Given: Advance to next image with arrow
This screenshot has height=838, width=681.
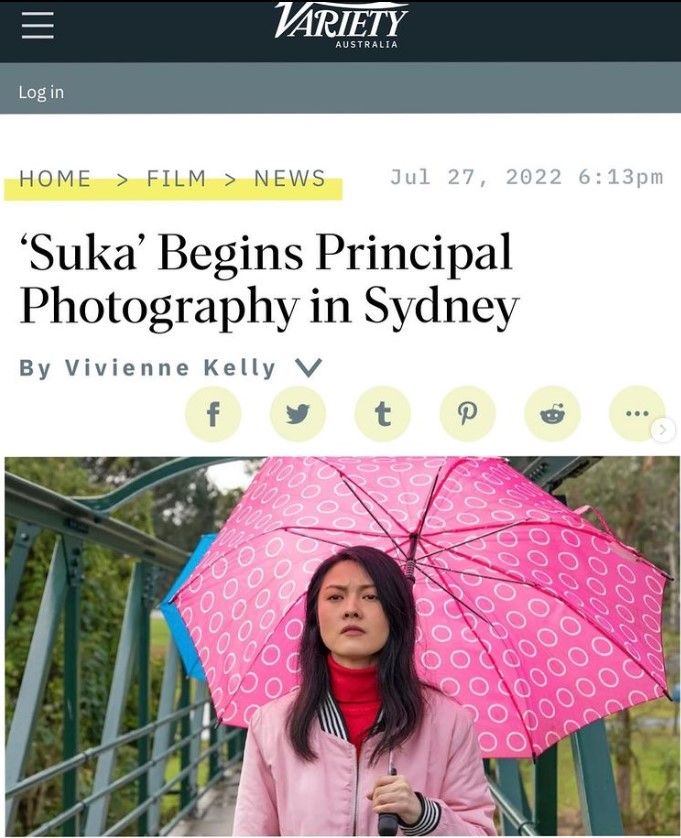Looking at the screenshot, I should click(663, 430).
